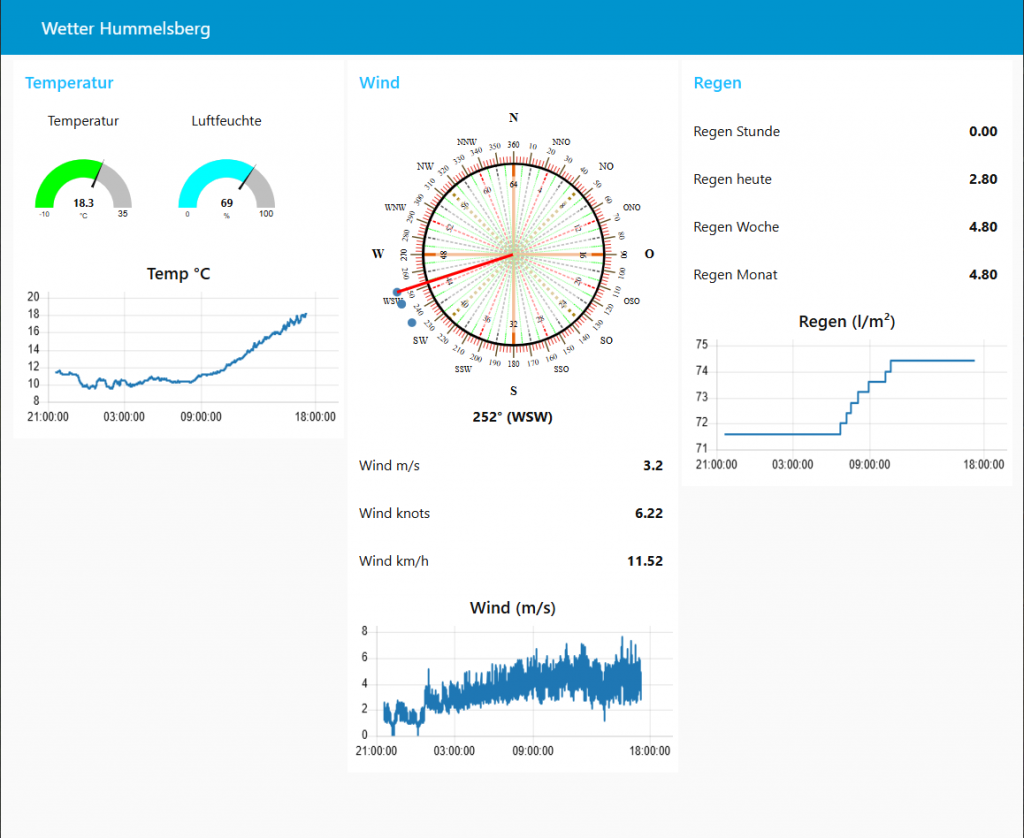The height and width of the screenshot is (838, 1024).
Task: Click the 252° (WSW) direction readout
Action: 513,417
